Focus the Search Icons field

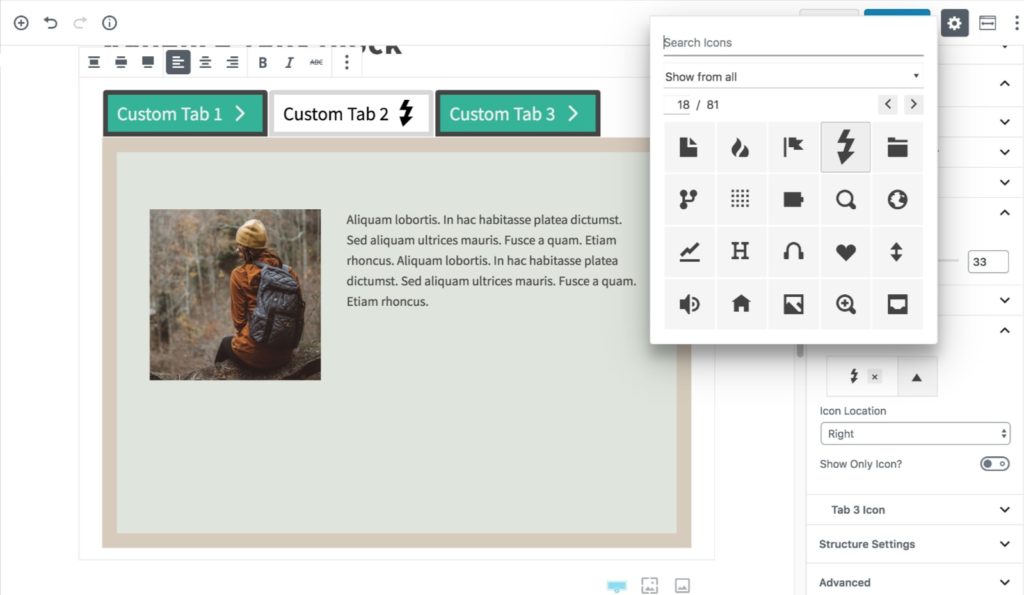tap(793, 42)
